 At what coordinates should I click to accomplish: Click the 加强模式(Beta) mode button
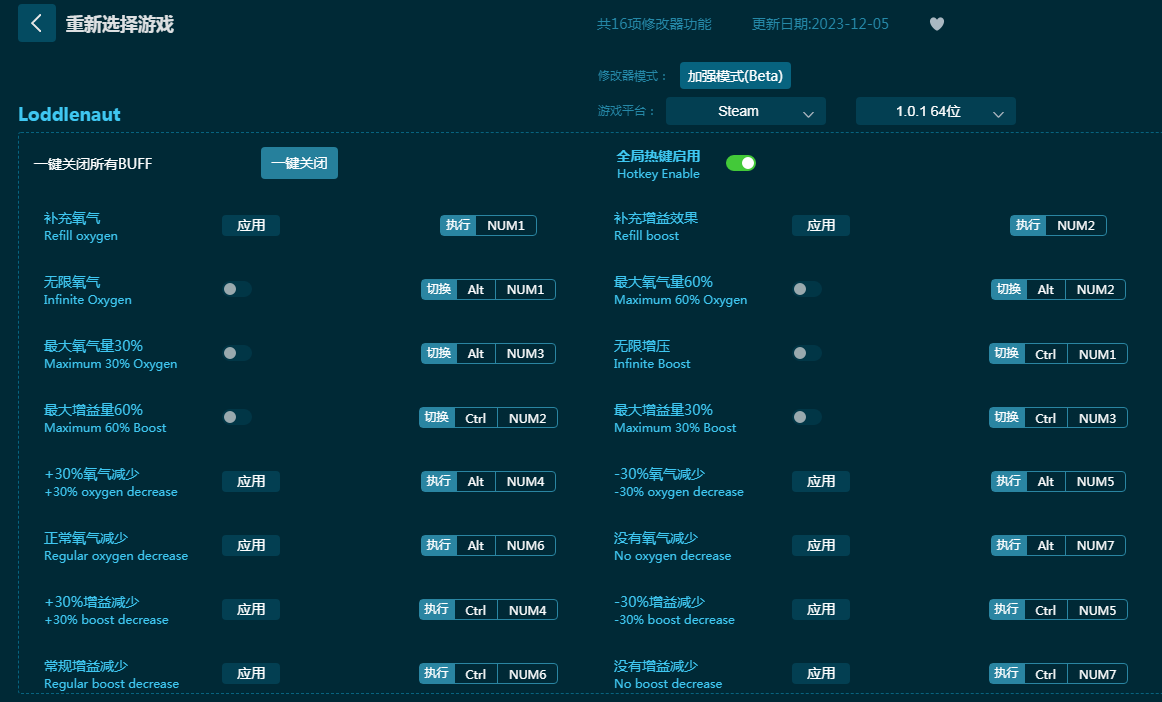pyautogui.click(x=735, y=76)
